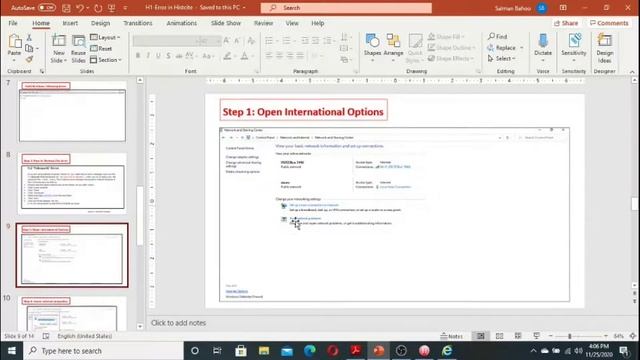Open Quick Styles gallery
The image size is (640, 360).
point(415,48)
